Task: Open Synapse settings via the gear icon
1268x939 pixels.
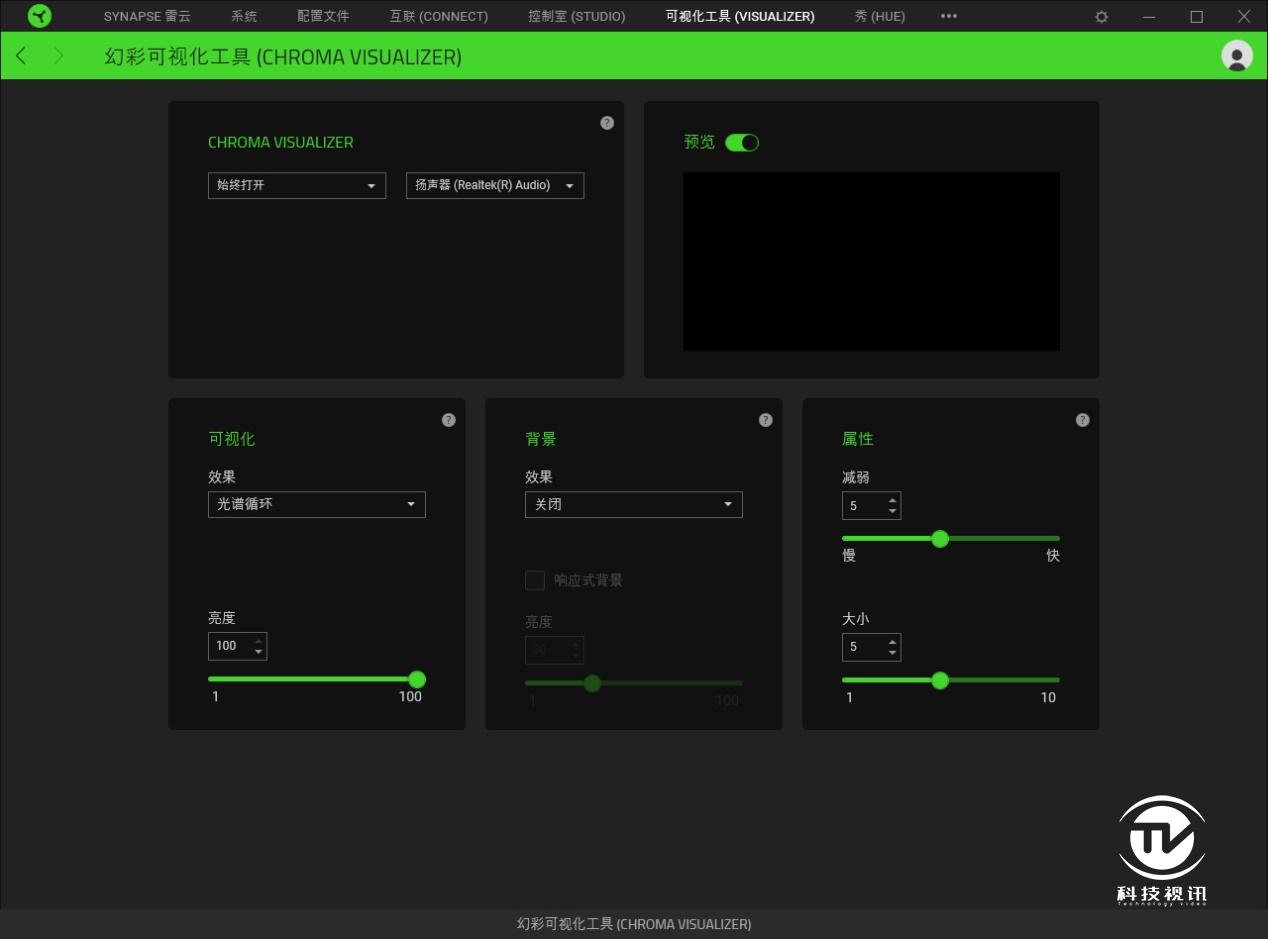Action: coord(1101,16)
